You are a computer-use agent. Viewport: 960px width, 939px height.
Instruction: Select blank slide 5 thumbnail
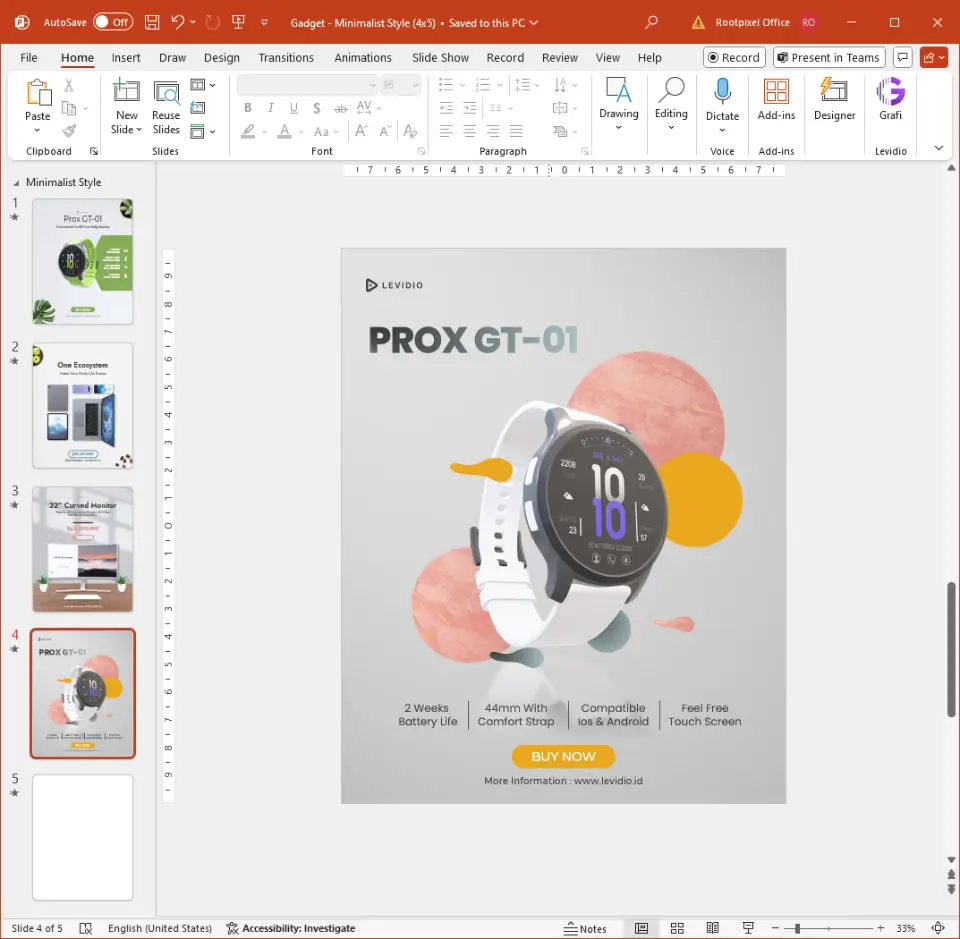click(x=83, y=837)
